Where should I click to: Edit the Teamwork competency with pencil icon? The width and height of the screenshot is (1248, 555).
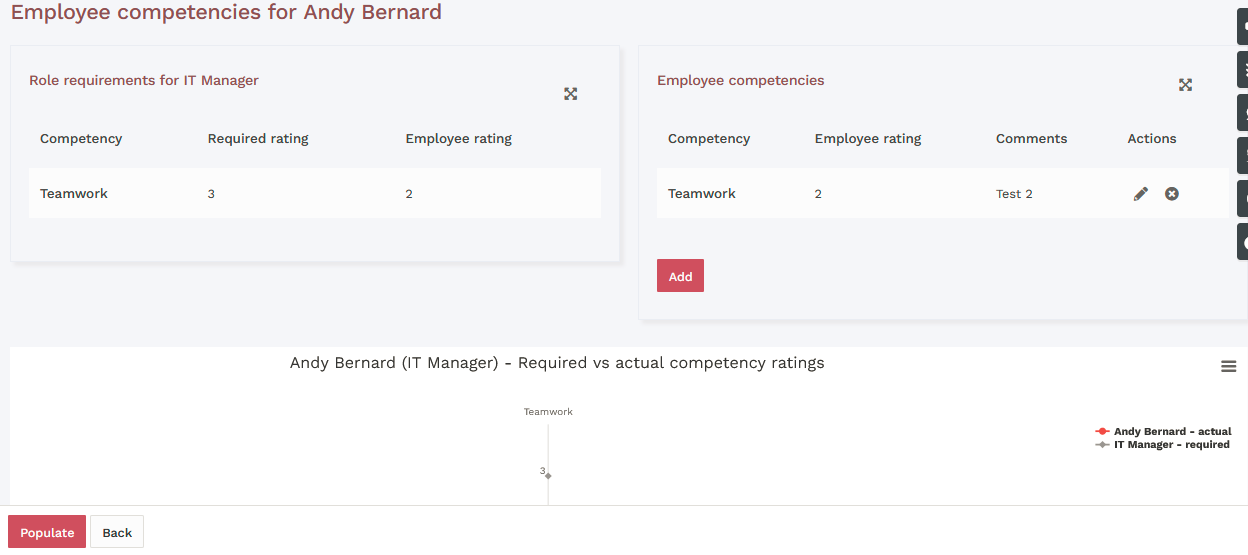pyautogui.click(x=1141, y=194)
